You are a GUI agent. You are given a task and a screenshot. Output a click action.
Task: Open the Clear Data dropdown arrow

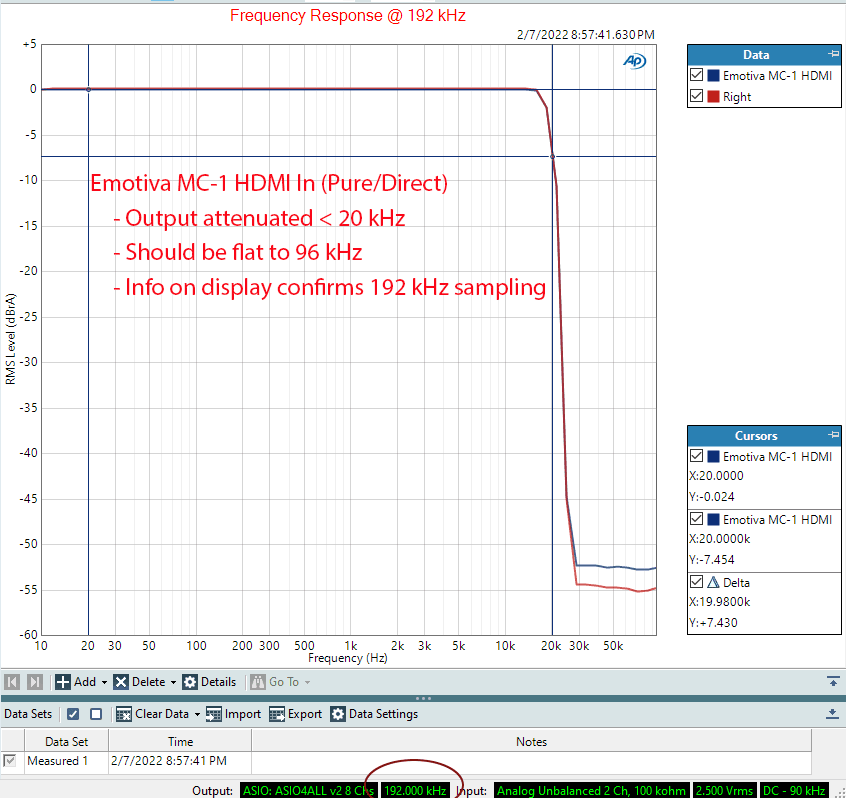pyautogui.click(x=197, y=714)
